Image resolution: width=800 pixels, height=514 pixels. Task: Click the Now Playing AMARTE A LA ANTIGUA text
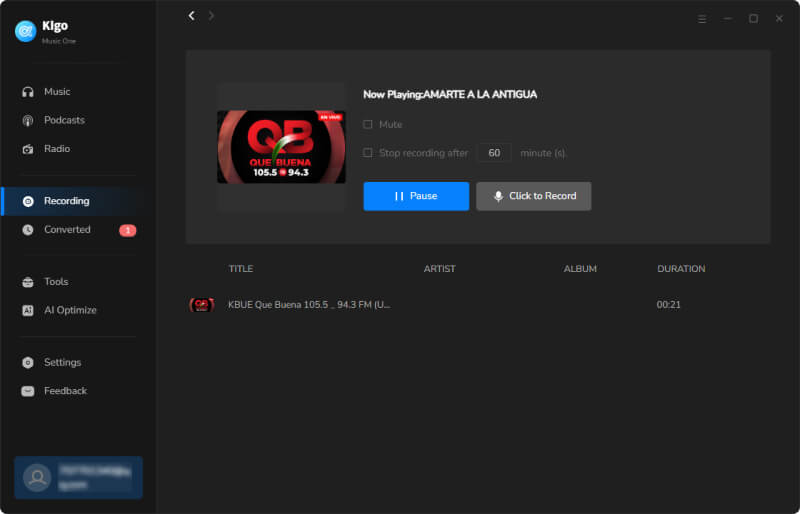(450, 94)
